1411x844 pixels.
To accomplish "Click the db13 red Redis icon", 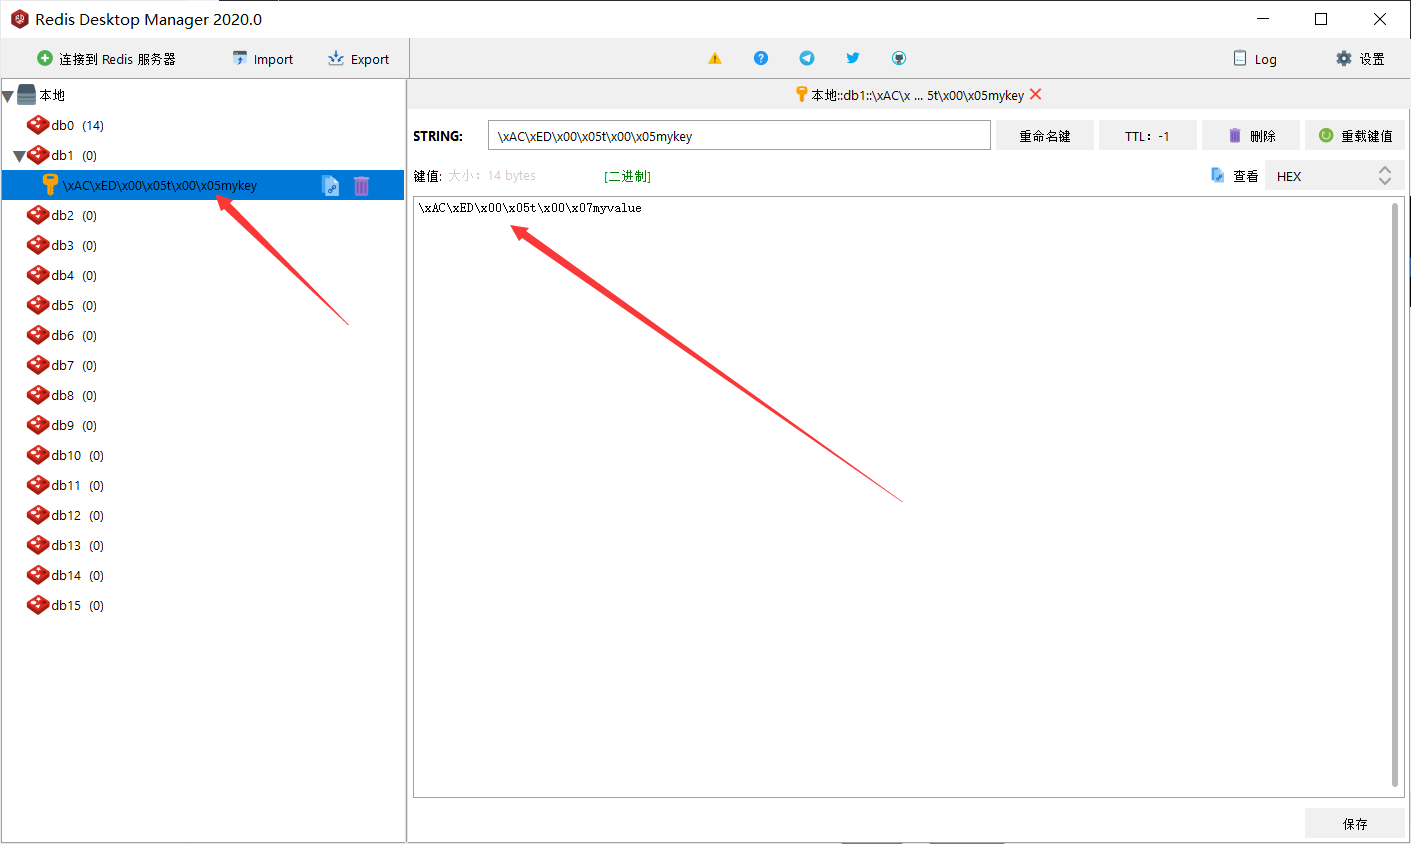I will click(38, 545).
